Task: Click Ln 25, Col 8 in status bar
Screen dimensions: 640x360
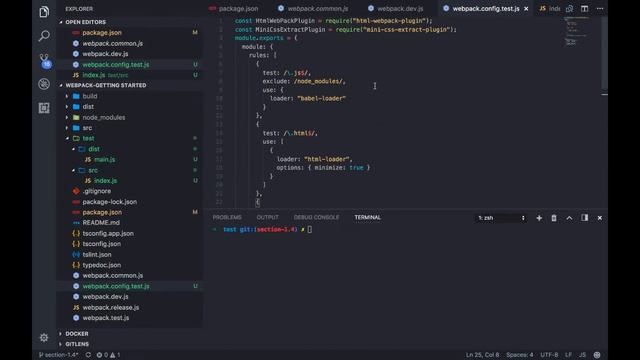Action: coord(482,355)
